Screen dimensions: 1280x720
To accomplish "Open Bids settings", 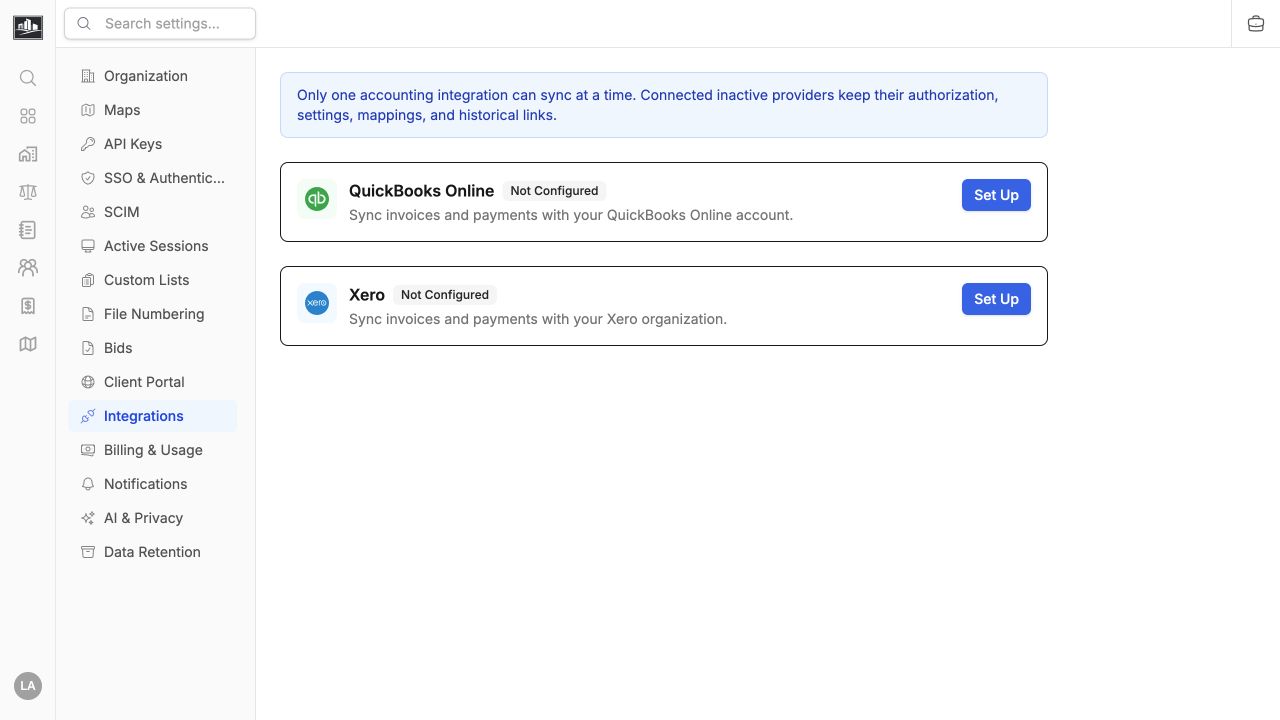I will (153, 348).
